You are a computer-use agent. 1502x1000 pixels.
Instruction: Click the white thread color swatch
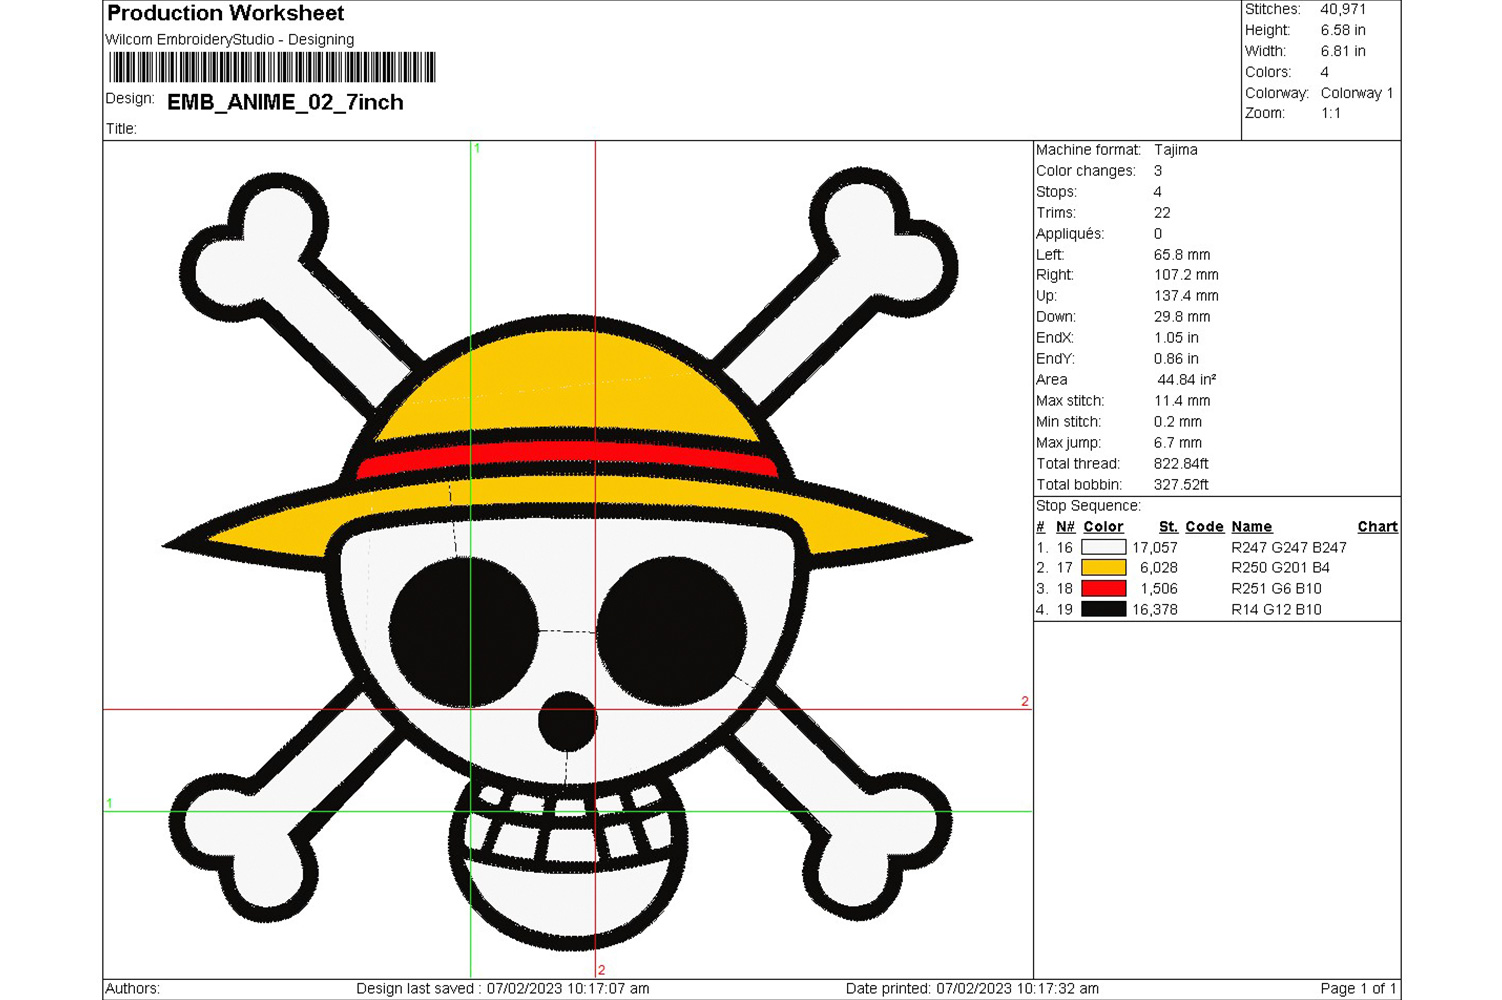1103,547
